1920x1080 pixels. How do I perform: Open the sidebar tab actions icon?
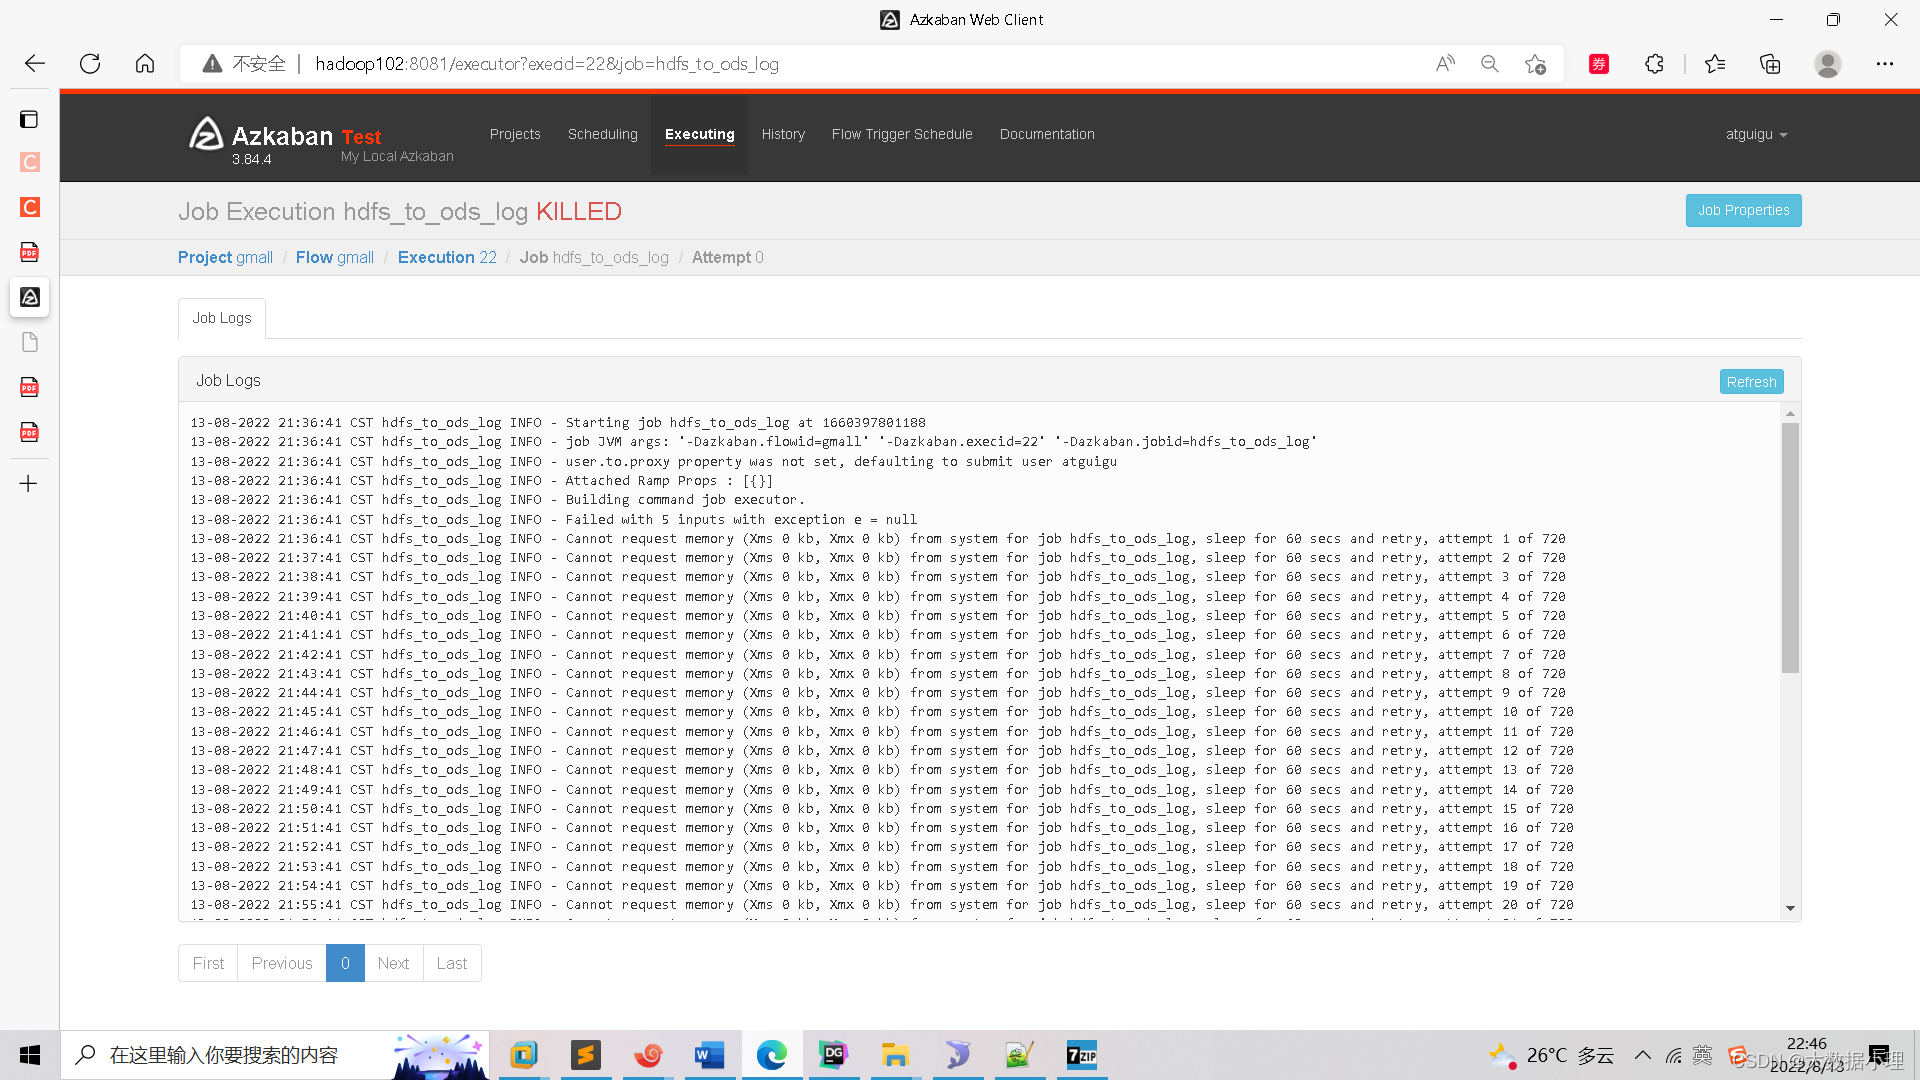[29, 119]
